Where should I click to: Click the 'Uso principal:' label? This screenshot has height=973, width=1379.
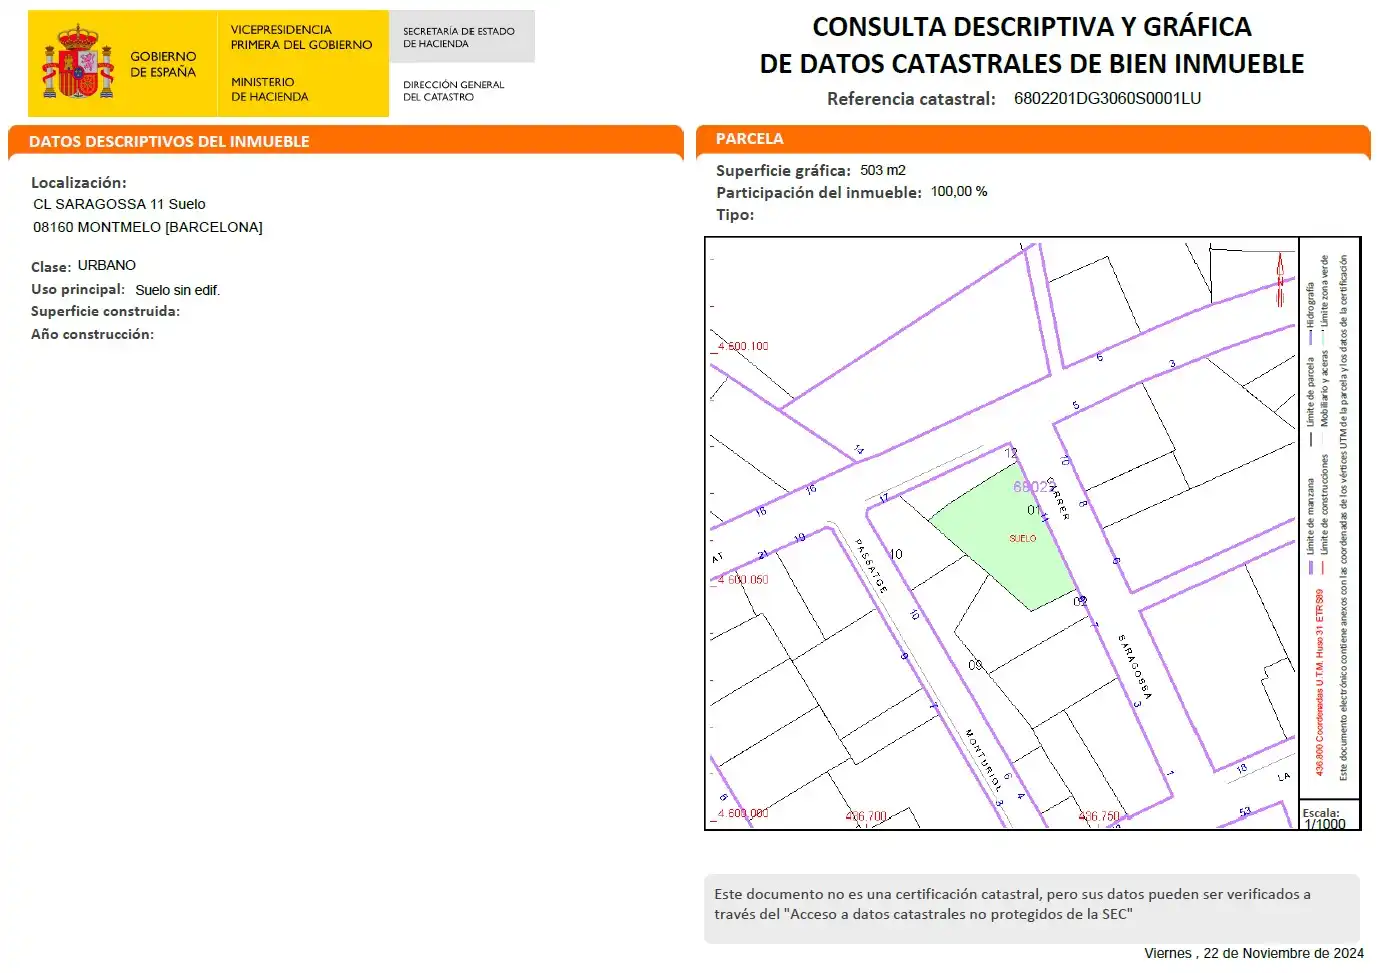pos(78,289)
